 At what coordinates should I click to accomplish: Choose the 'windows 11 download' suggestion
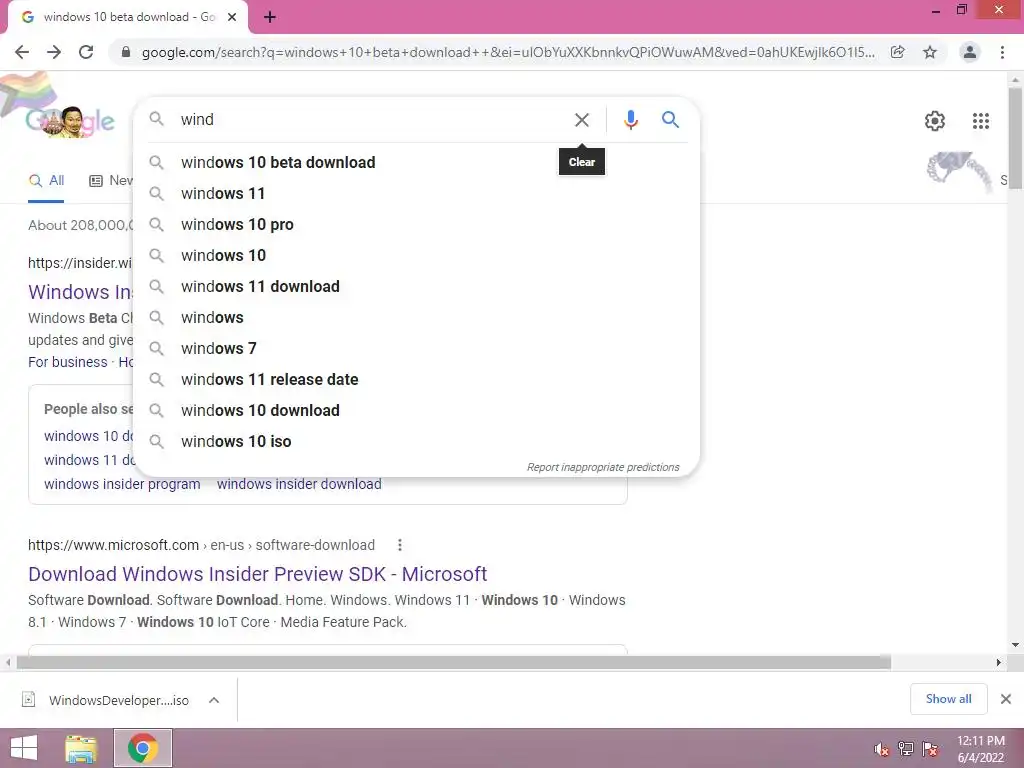[x=416, y=287]
